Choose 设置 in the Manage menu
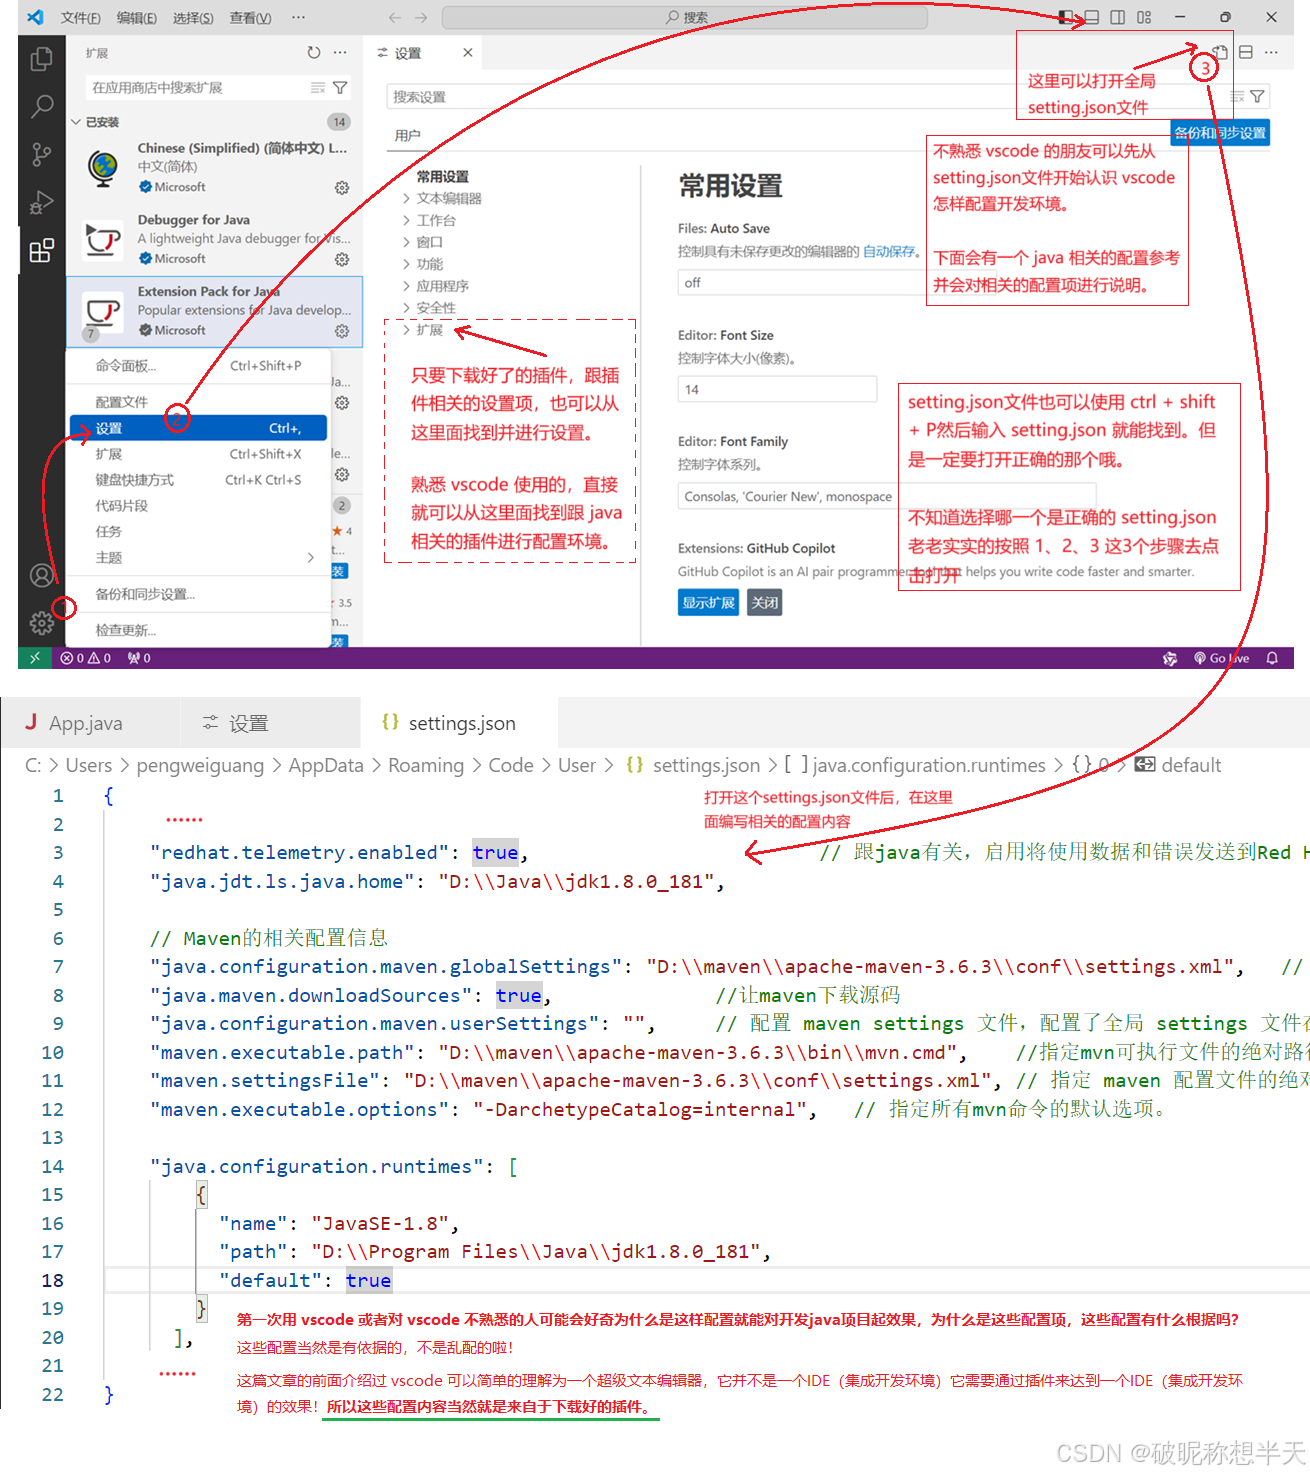 pos(198,428)
